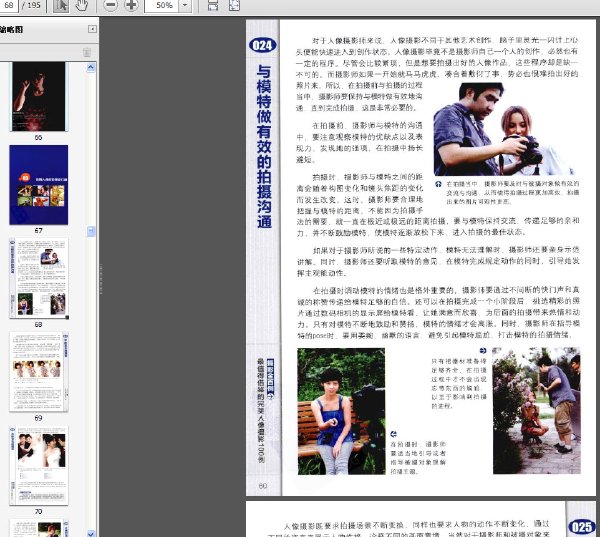Click the thumbnail panel scroll up arrow

pyautogui.click(x=91, y=68)
